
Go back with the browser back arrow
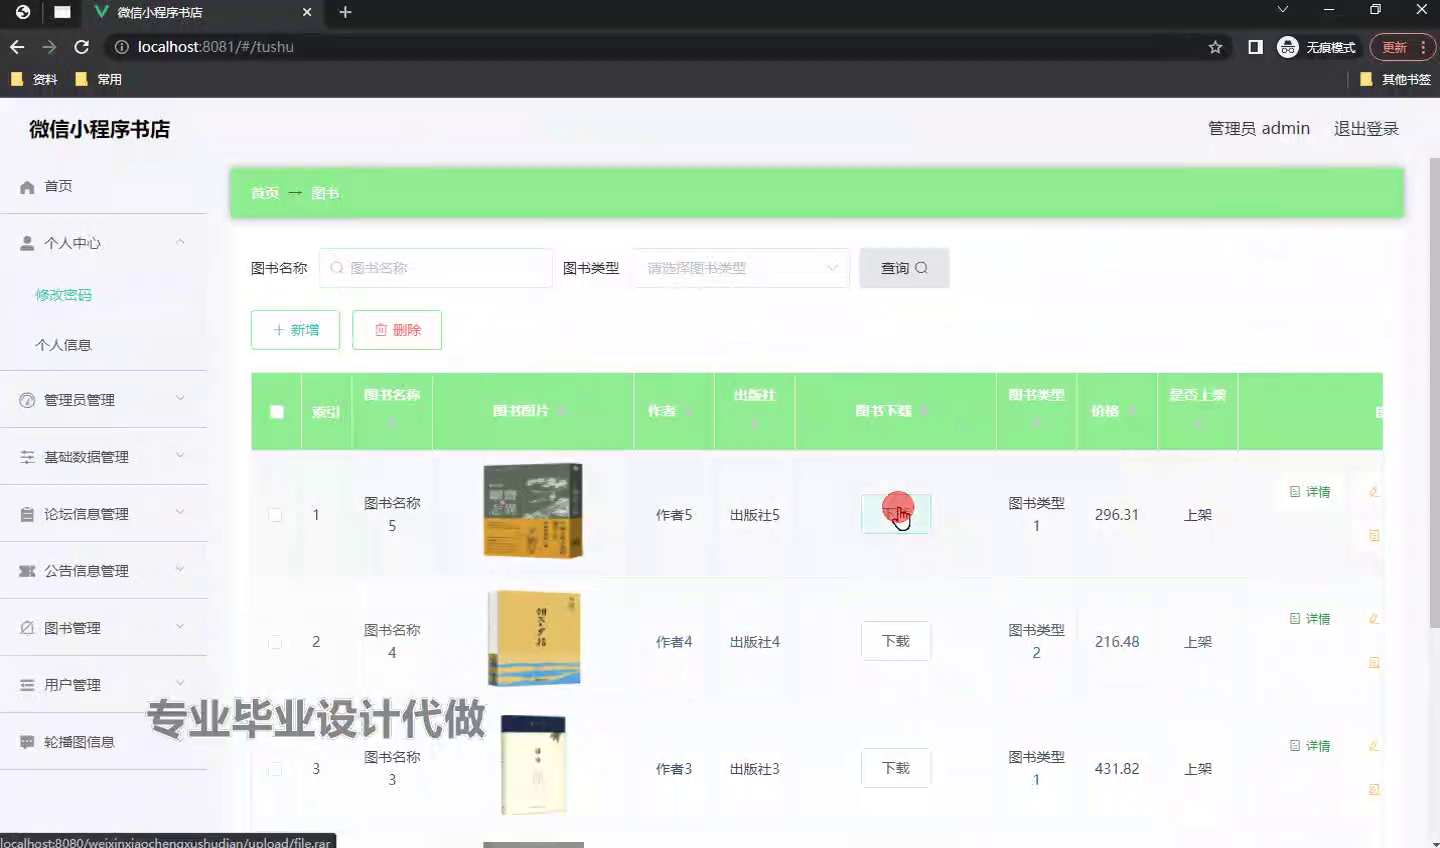(17, 47)
